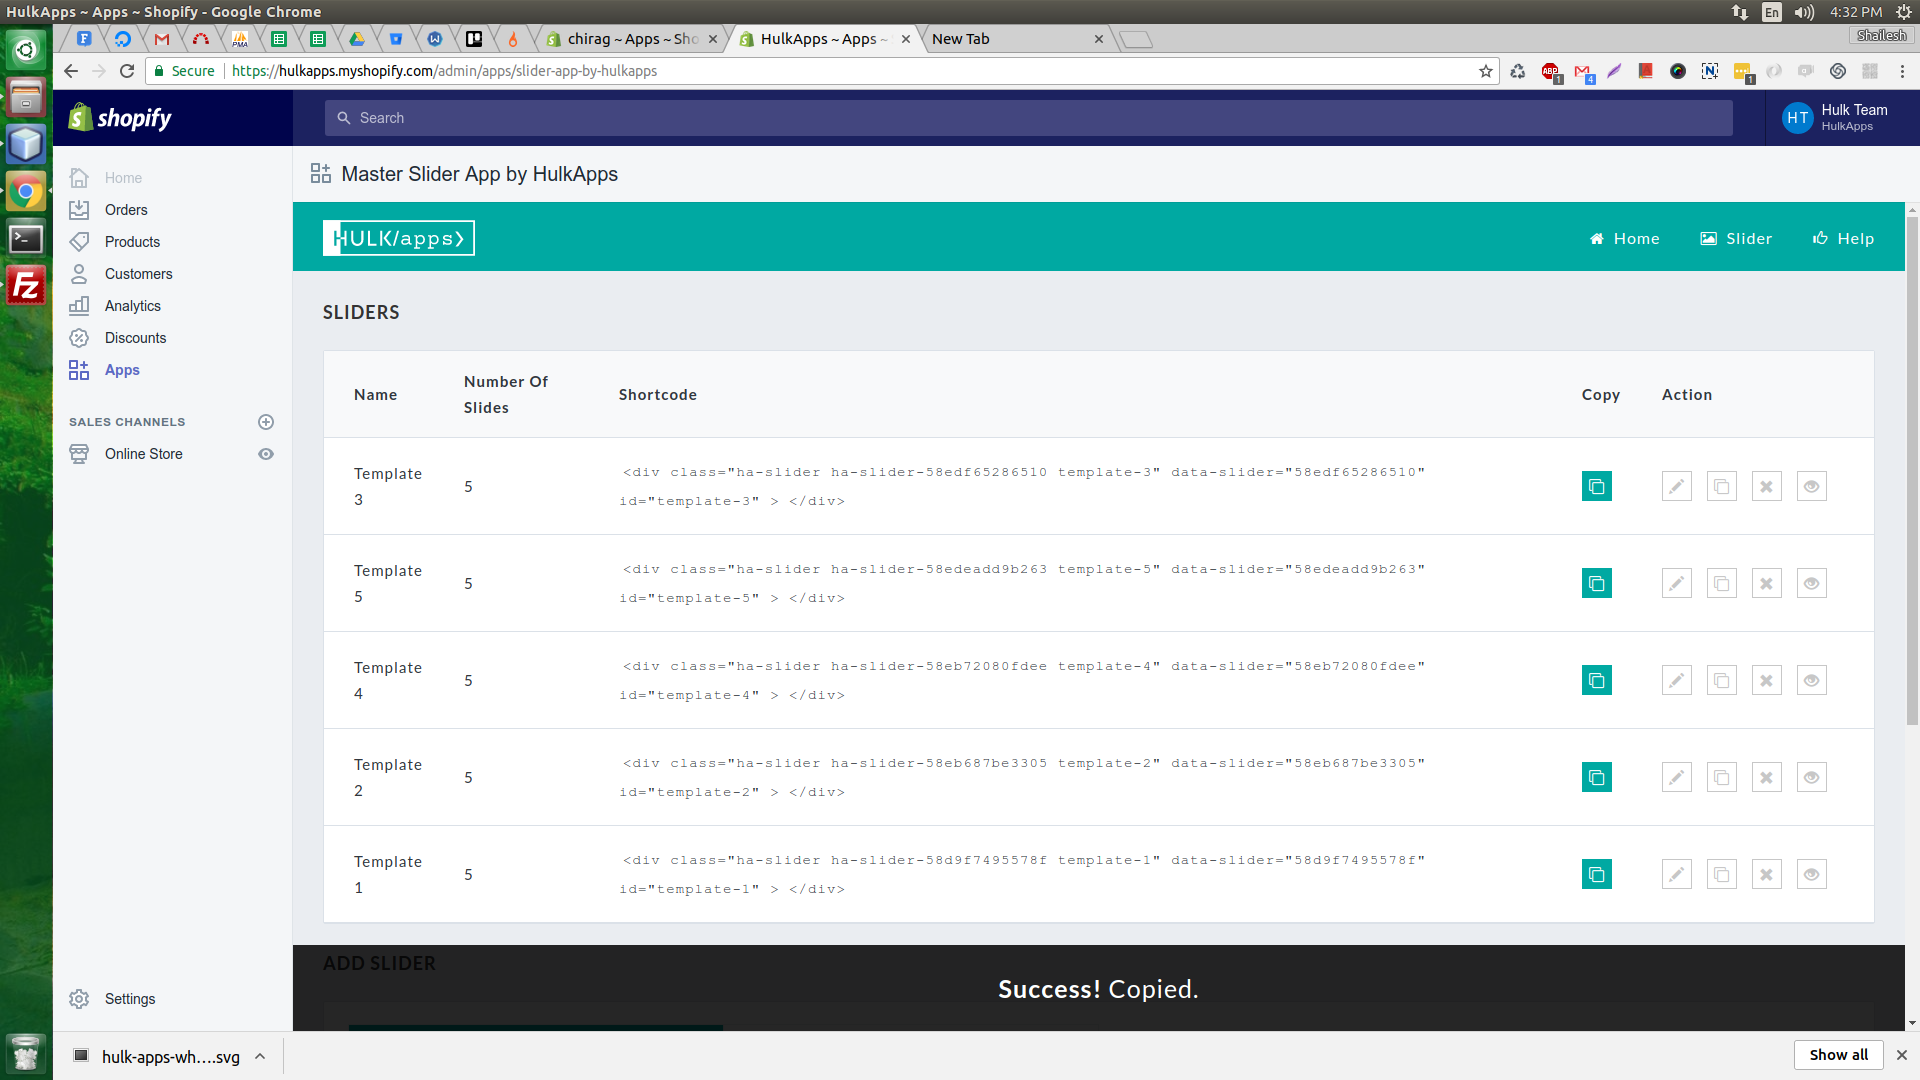
Task: Edit the Template 4 slider
Action: (x=1677, y=680)
